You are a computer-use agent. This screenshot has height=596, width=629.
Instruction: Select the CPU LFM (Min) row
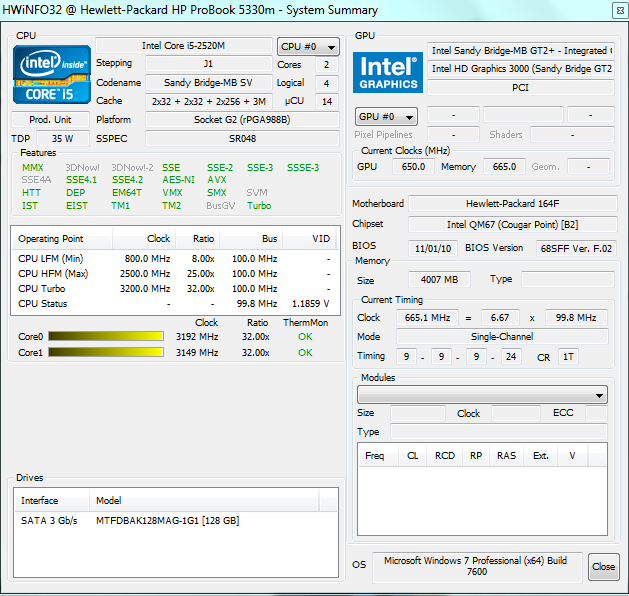175,258
